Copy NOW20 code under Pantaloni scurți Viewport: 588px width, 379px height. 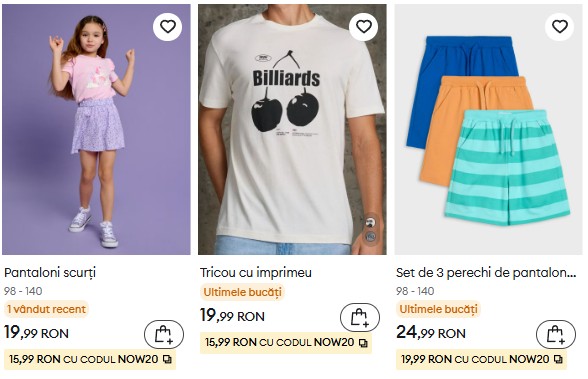click(167, 360)
